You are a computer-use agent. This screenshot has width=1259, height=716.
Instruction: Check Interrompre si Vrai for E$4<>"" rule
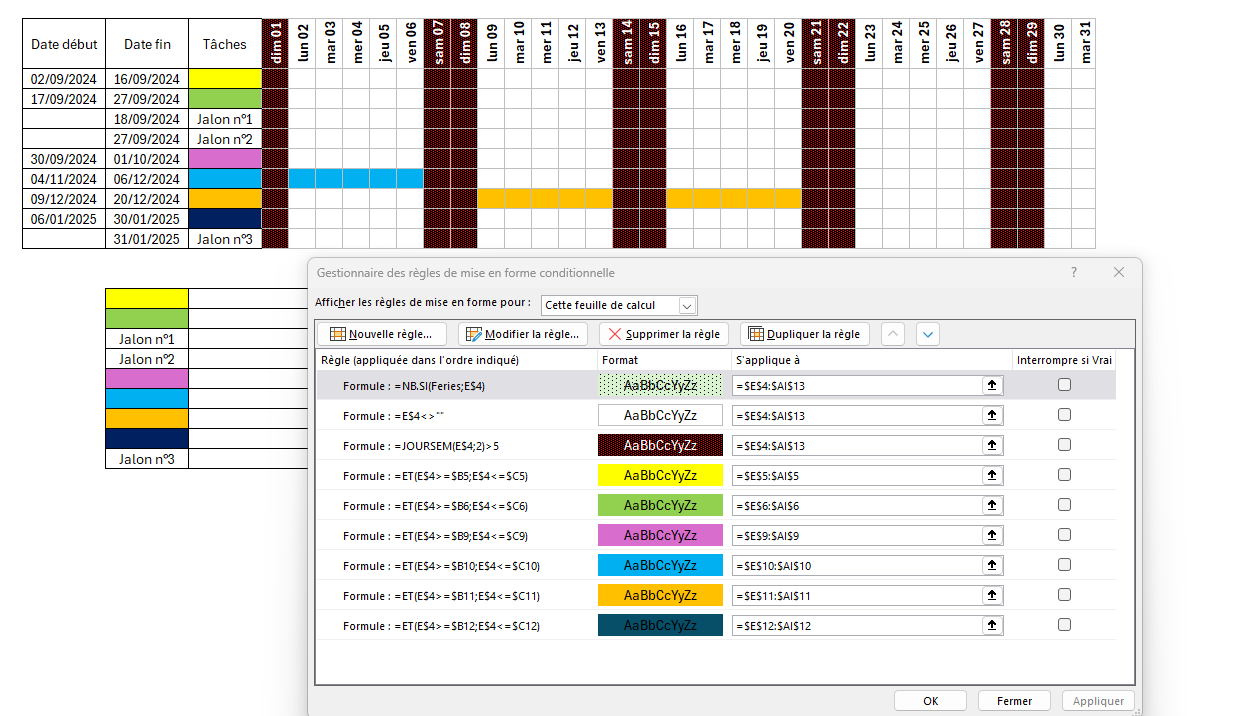coord(1064,415)
